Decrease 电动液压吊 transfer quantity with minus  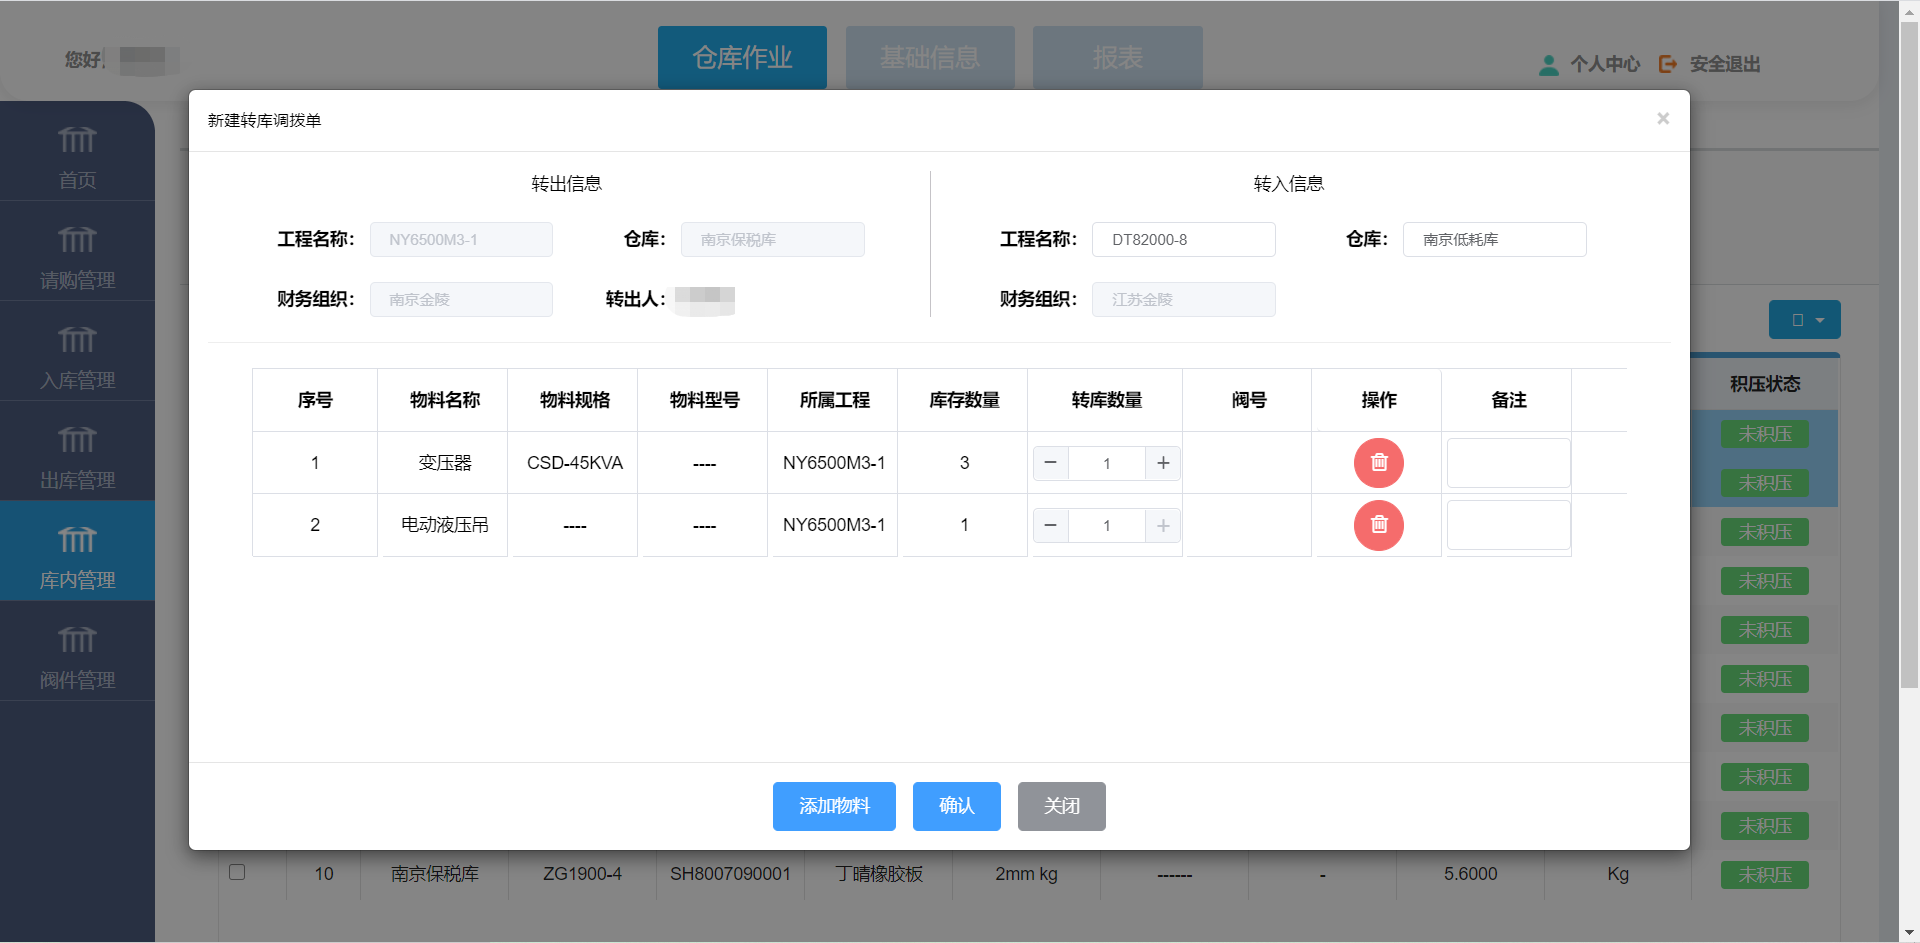pyautogui.click(x=1050, y=525)
